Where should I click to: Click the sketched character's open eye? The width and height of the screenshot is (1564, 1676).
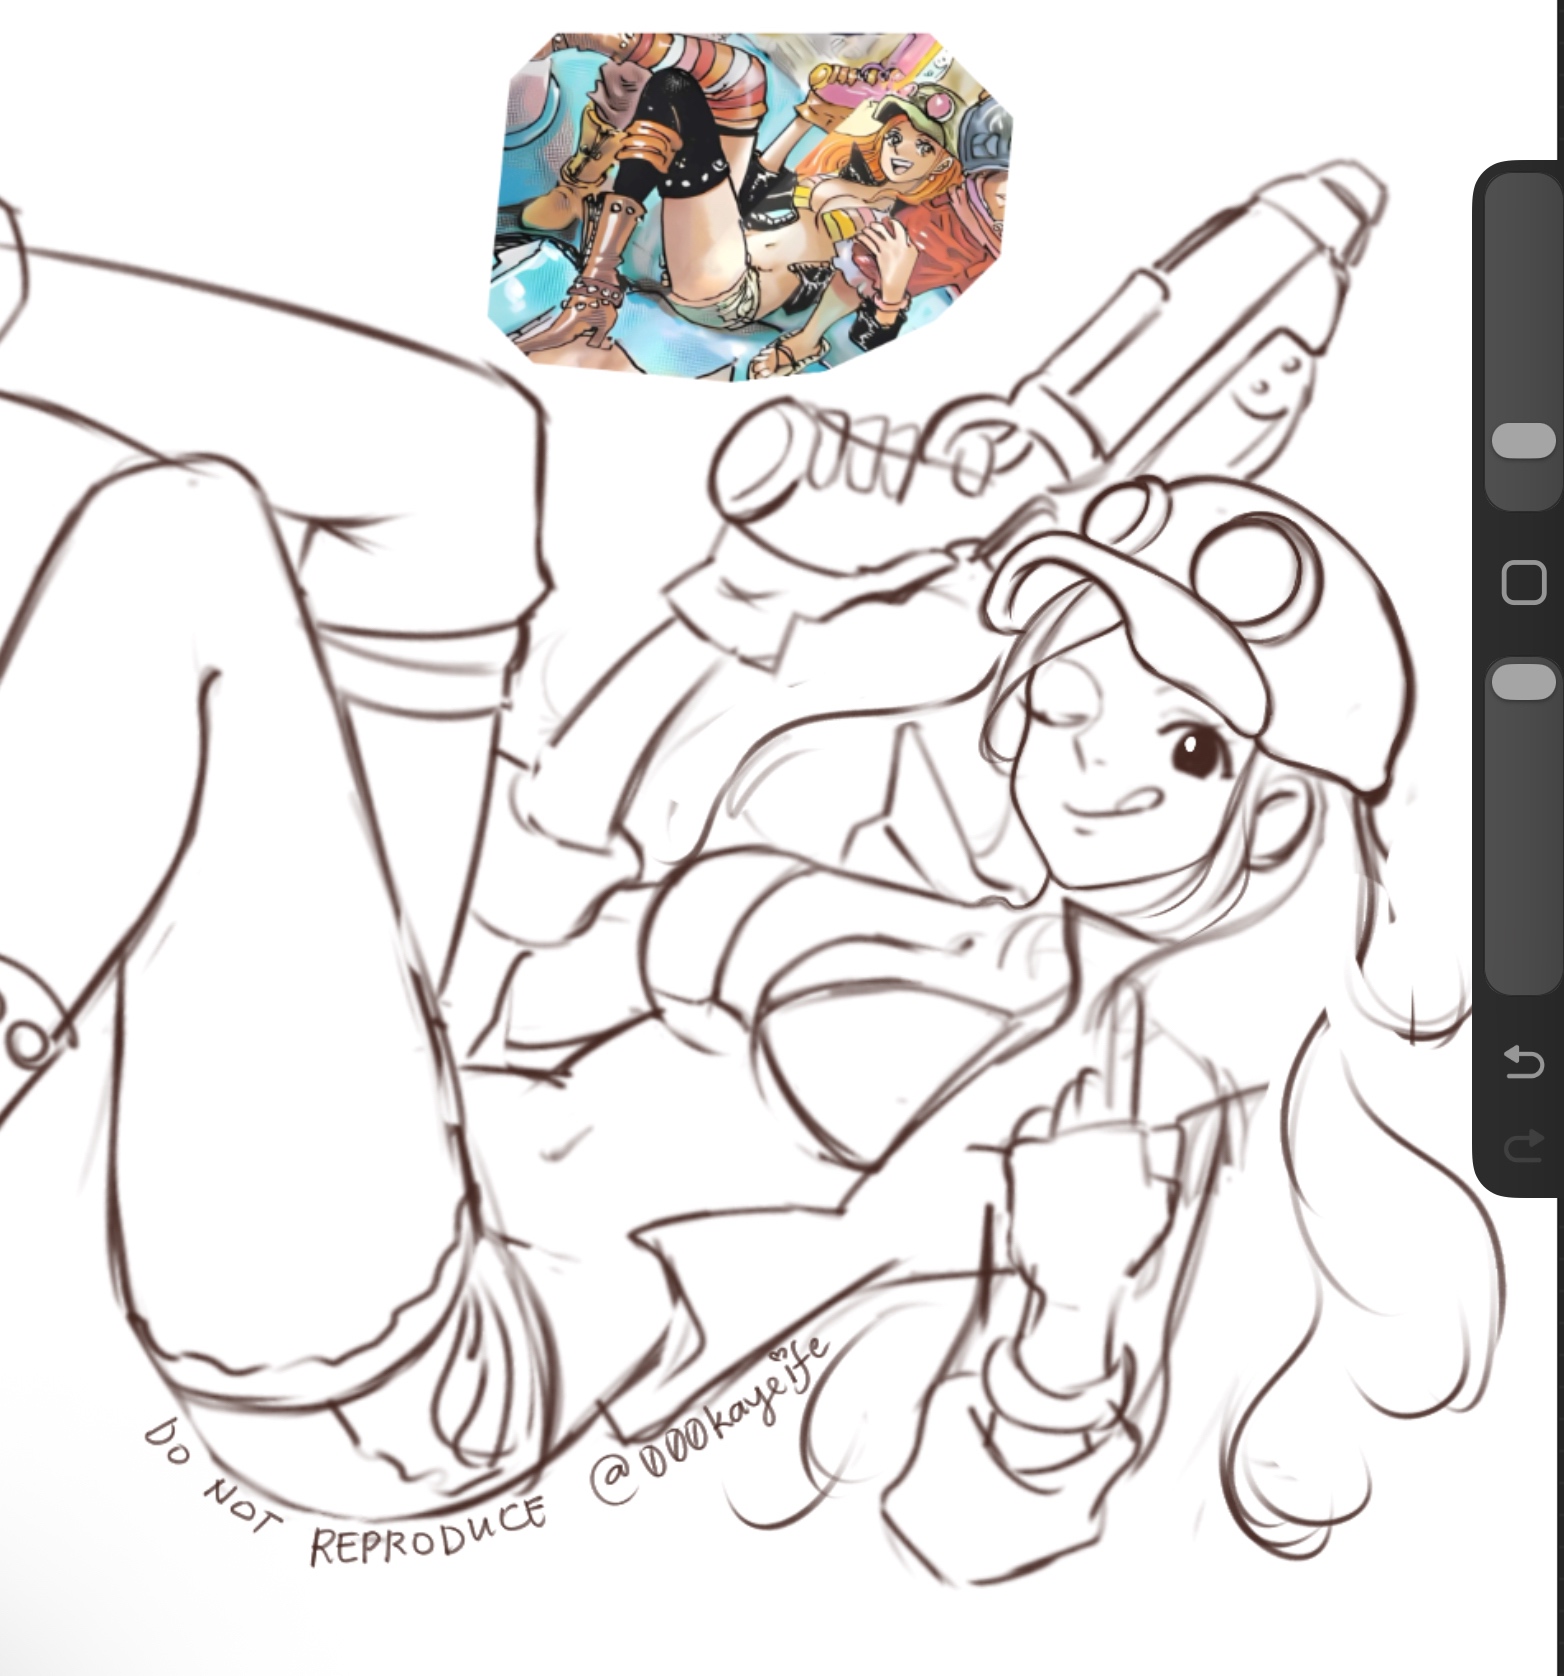point(1195,752)
